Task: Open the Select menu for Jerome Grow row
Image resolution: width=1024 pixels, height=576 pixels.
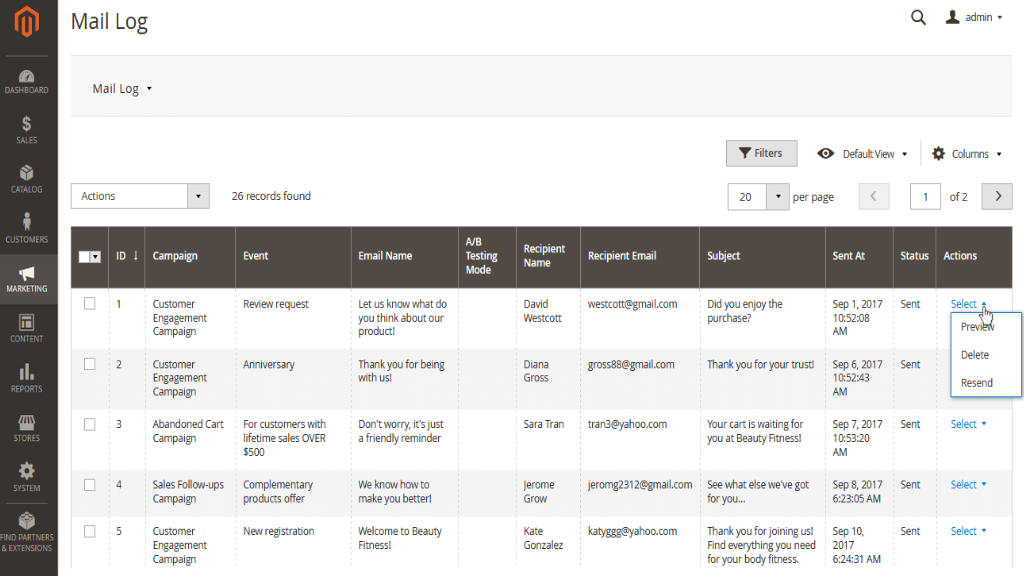Action: click(x=968, y=485)
